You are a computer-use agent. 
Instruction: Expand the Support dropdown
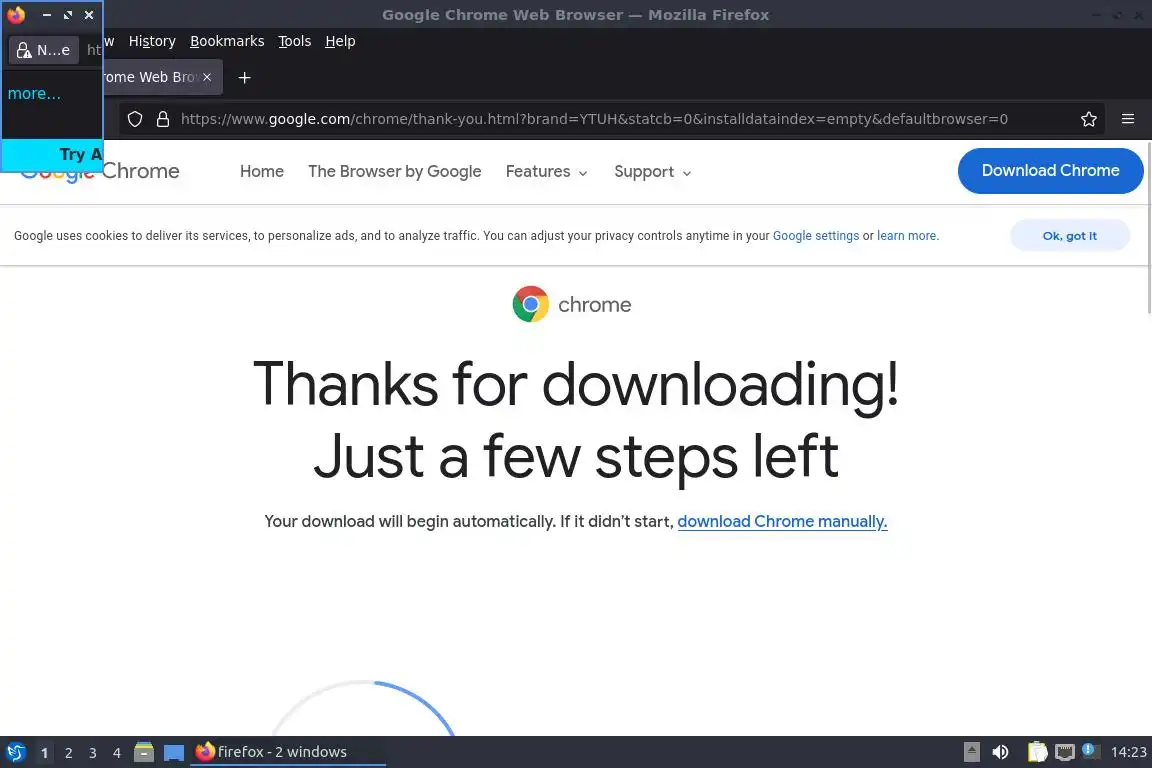[x=652, y=172]
